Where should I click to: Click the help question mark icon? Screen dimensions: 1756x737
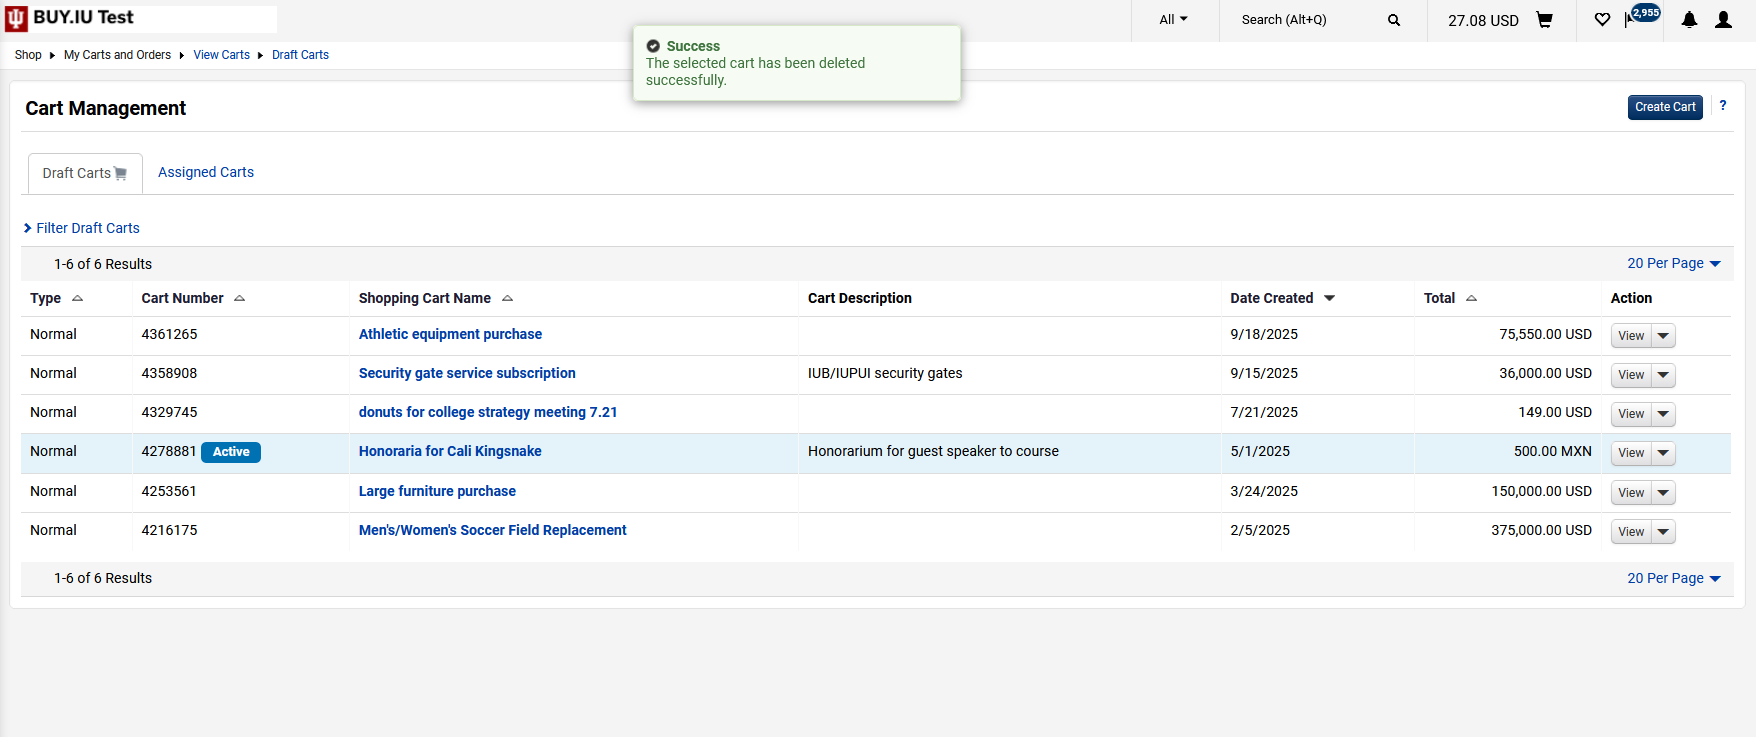point(1722,106)
